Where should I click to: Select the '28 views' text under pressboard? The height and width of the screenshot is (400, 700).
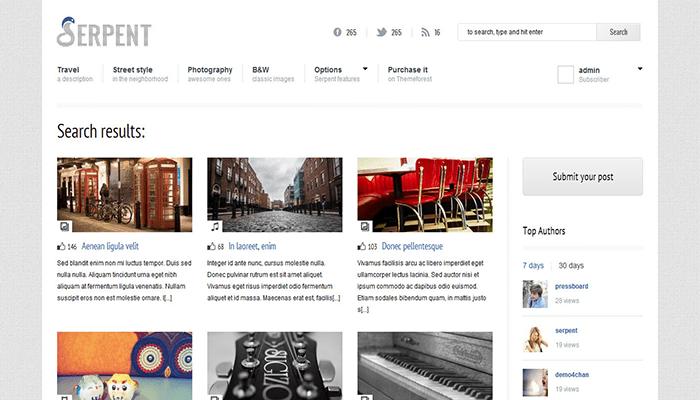click(567, 300)
